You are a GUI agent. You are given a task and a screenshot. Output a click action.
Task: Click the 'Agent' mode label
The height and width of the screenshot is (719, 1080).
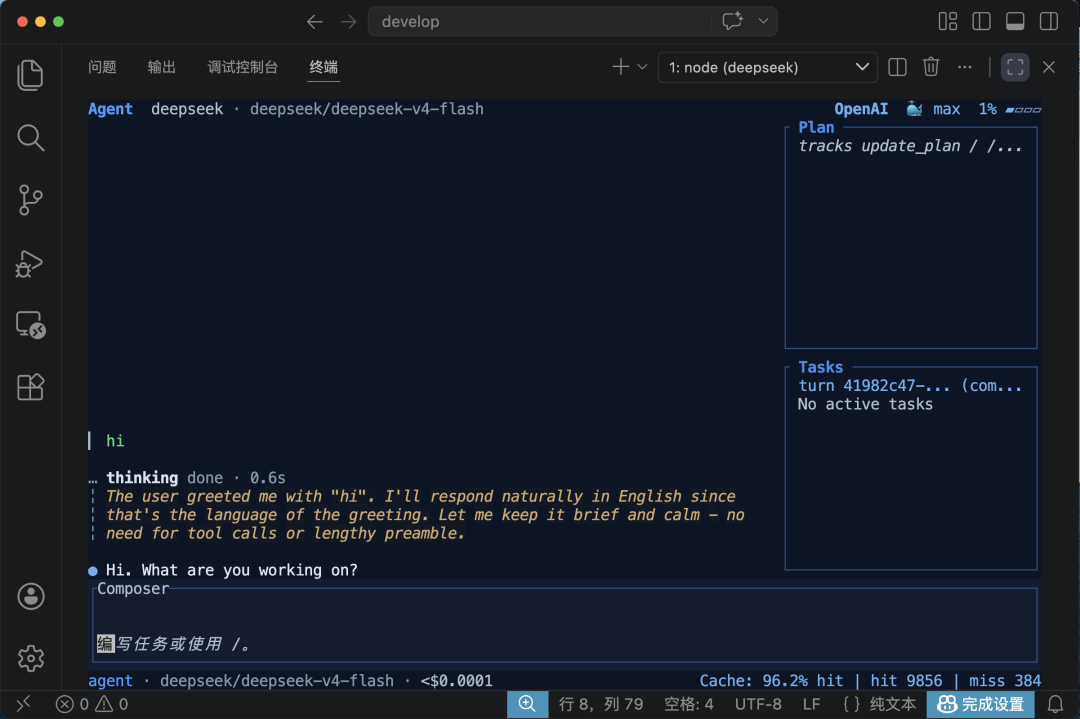pyautogui.click(x=110, y=109)
